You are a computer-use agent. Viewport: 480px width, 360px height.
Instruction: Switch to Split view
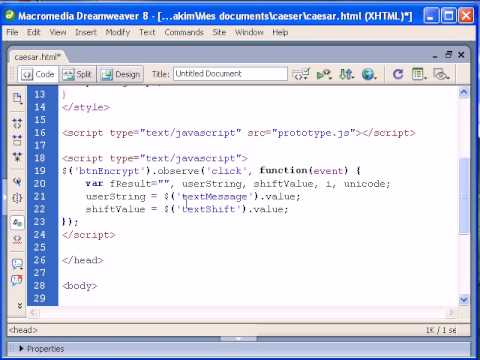pyautogui.click(x=77, y=74)
